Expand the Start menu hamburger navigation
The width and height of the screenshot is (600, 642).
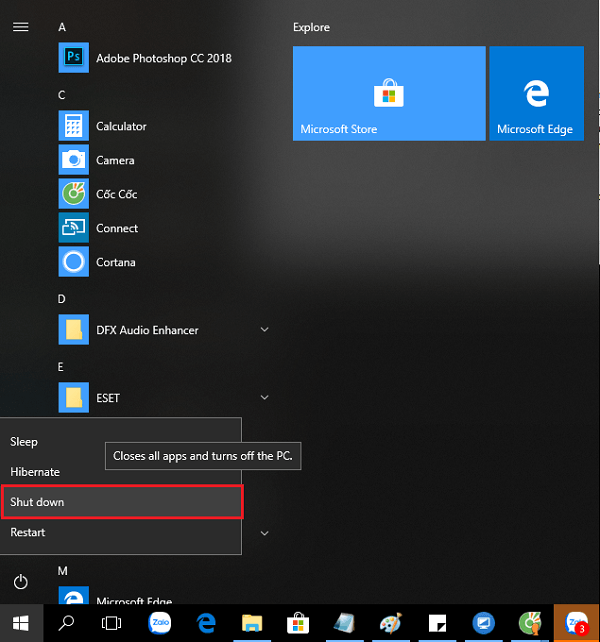(20, 27)
